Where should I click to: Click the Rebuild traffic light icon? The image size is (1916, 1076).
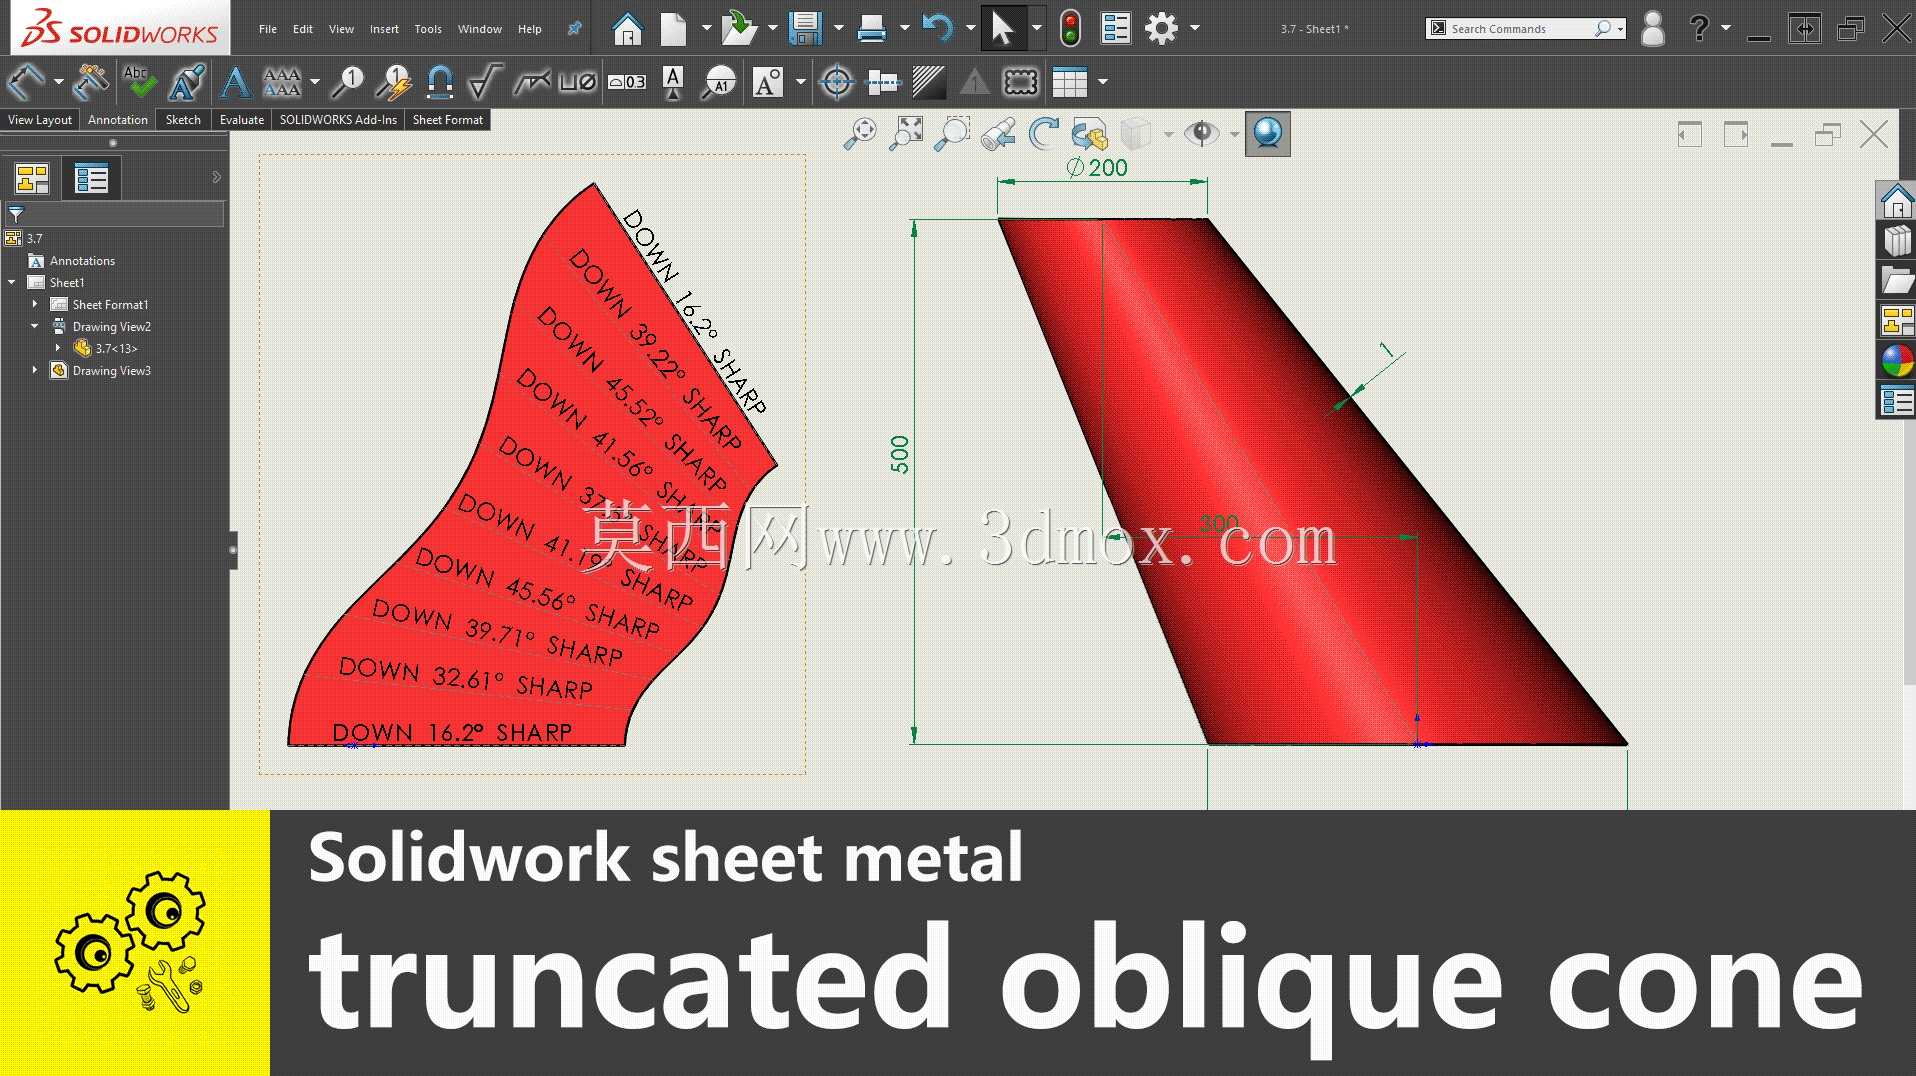1070,28
